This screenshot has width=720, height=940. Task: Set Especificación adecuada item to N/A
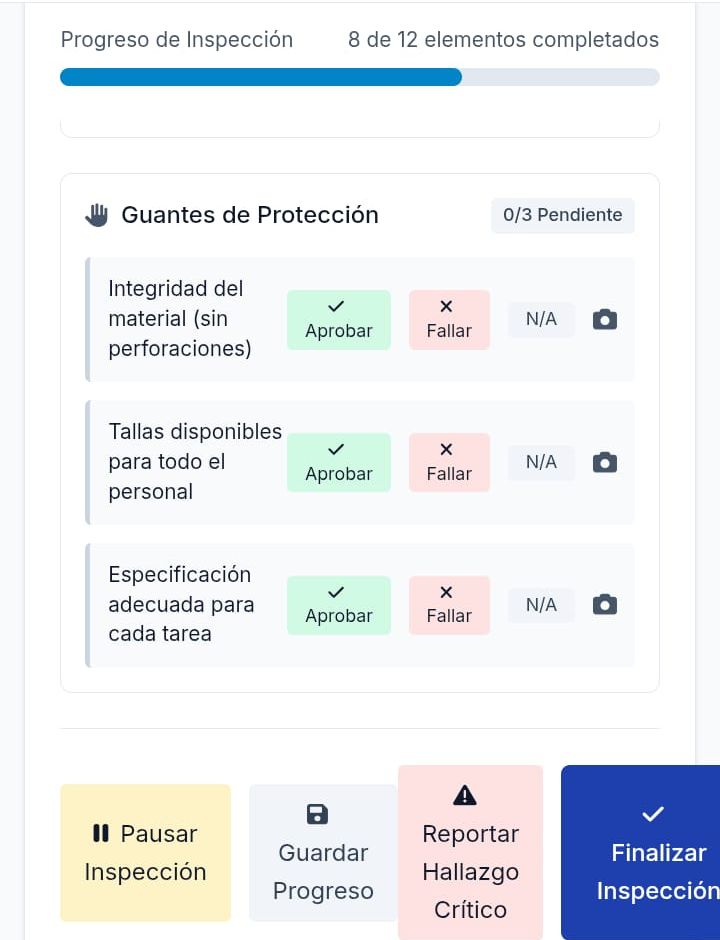(x=541, y=605)
